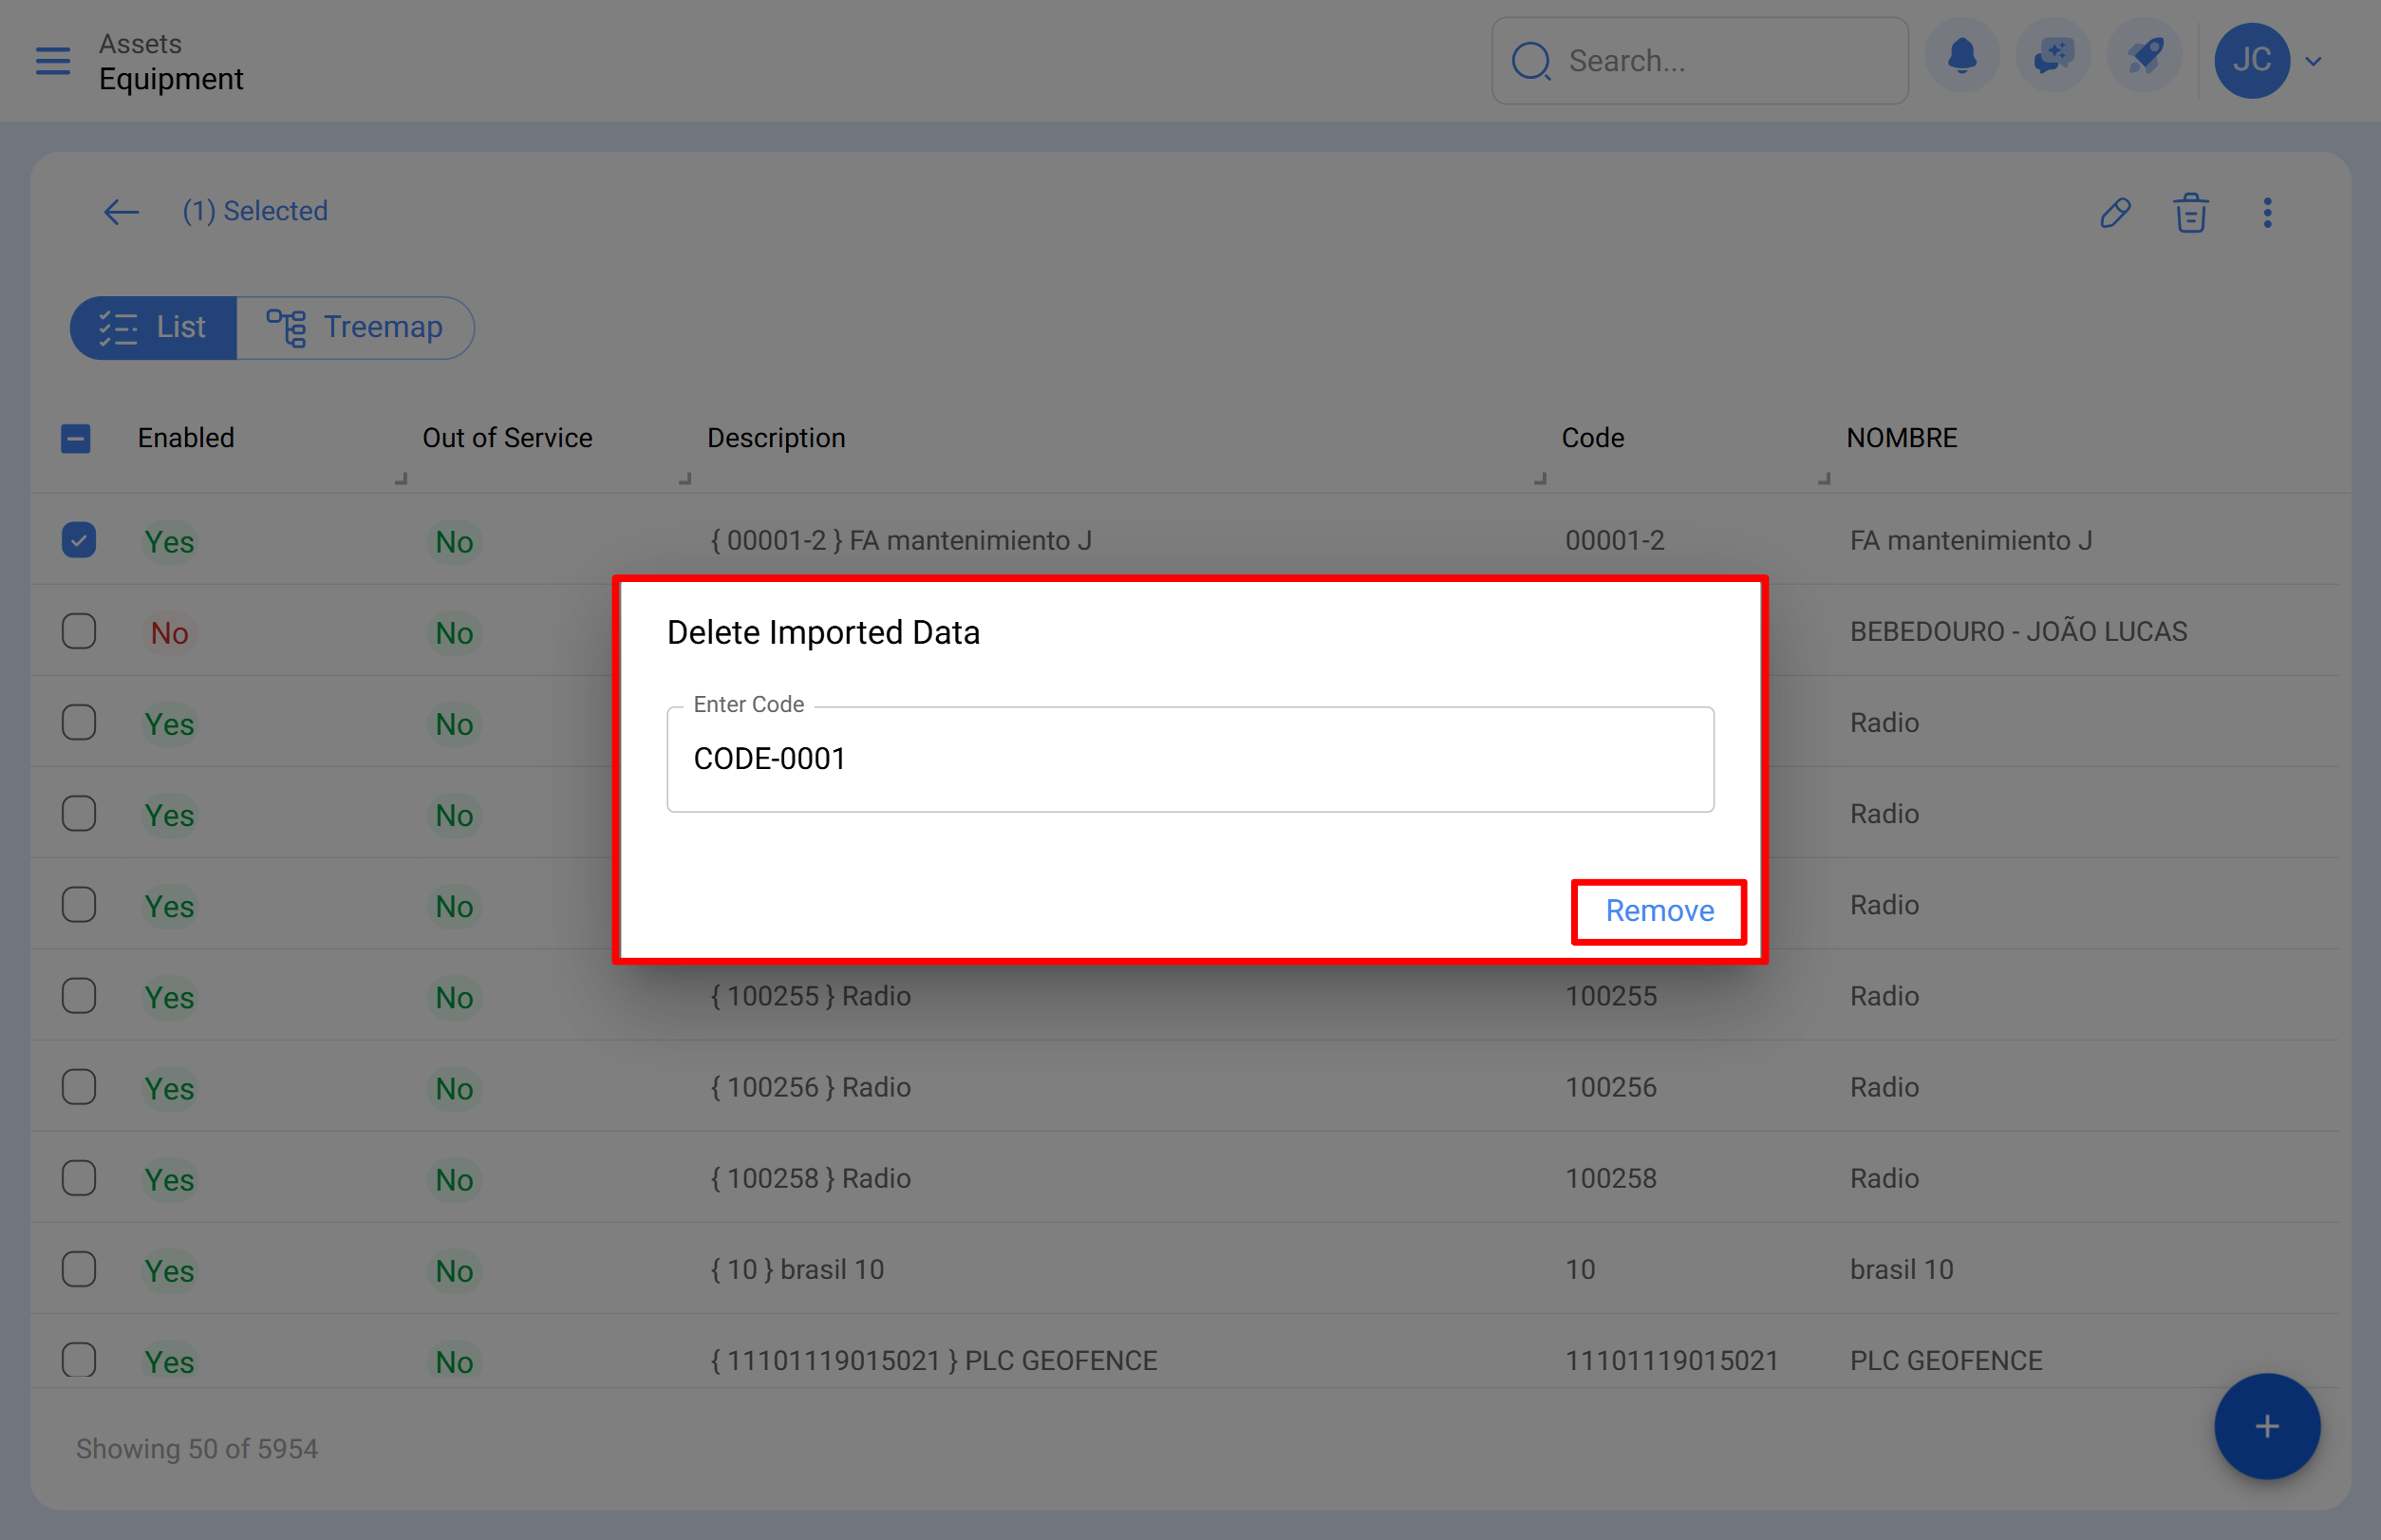Viewport: 2381px width, 1540px height.
Task: Click the NOMBRE column header
Action: pos(1901,438)
